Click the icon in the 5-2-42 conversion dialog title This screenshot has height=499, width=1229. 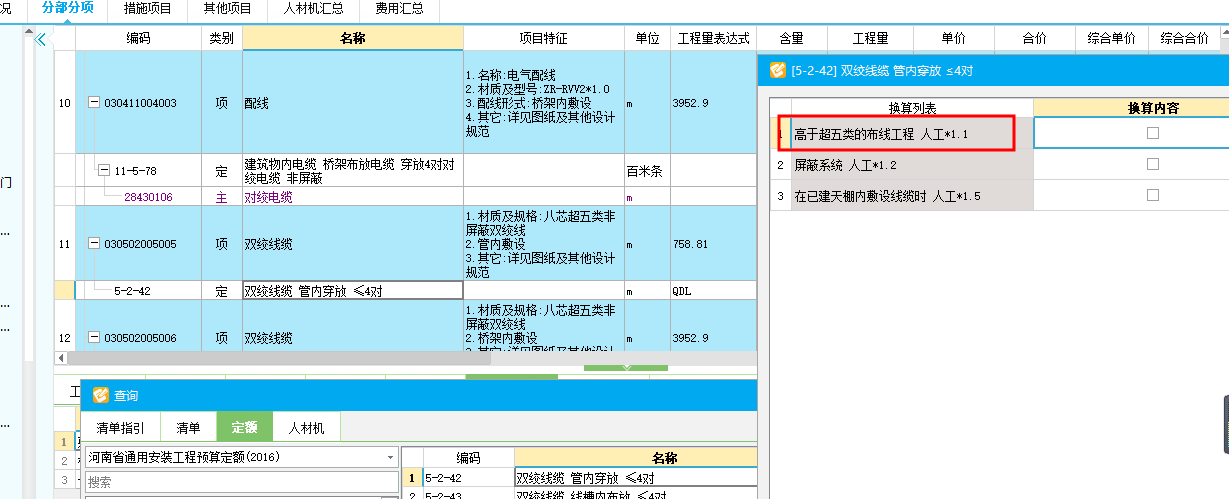point(777,71)
